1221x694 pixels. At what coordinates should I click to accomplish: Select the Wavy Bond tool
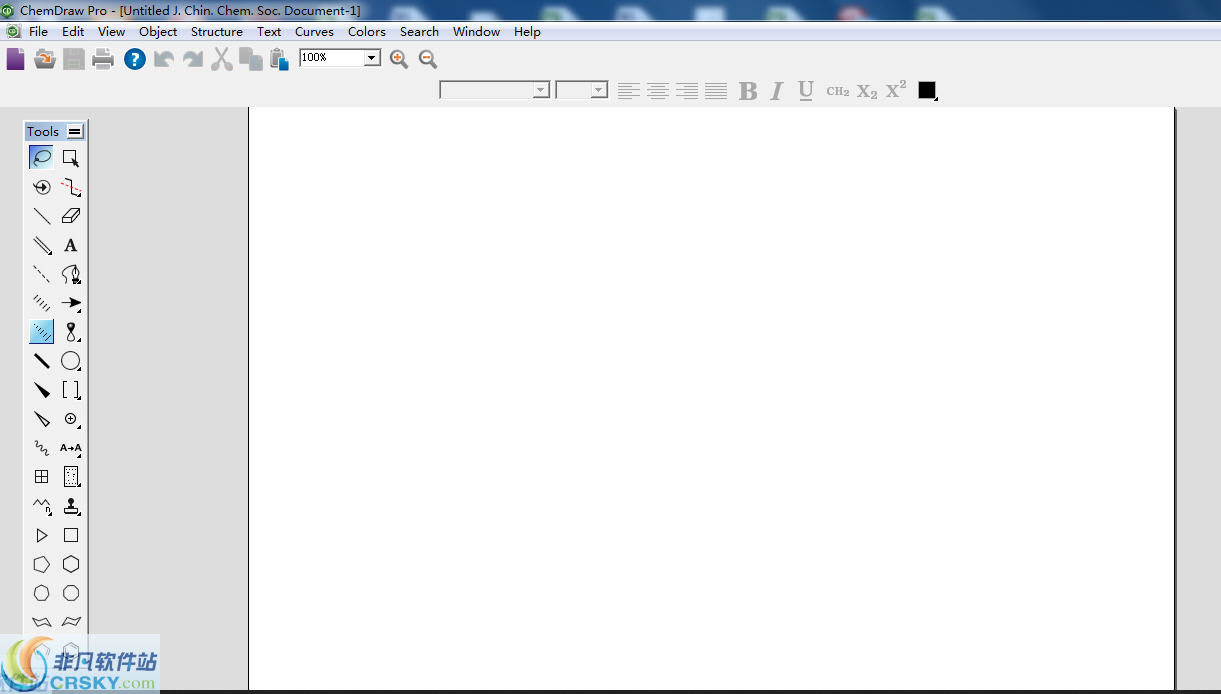click(41, 448)
